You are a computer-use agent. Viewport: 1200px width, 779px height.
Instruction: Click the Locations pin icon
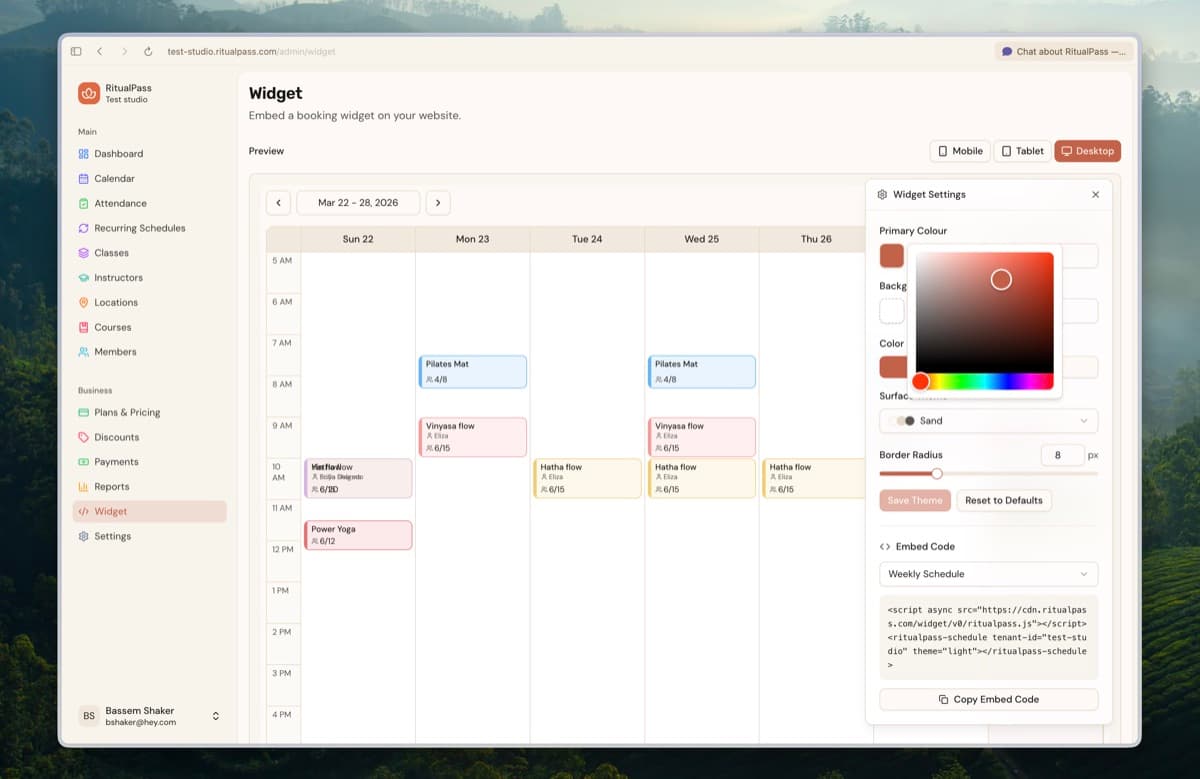coord(84,302)
